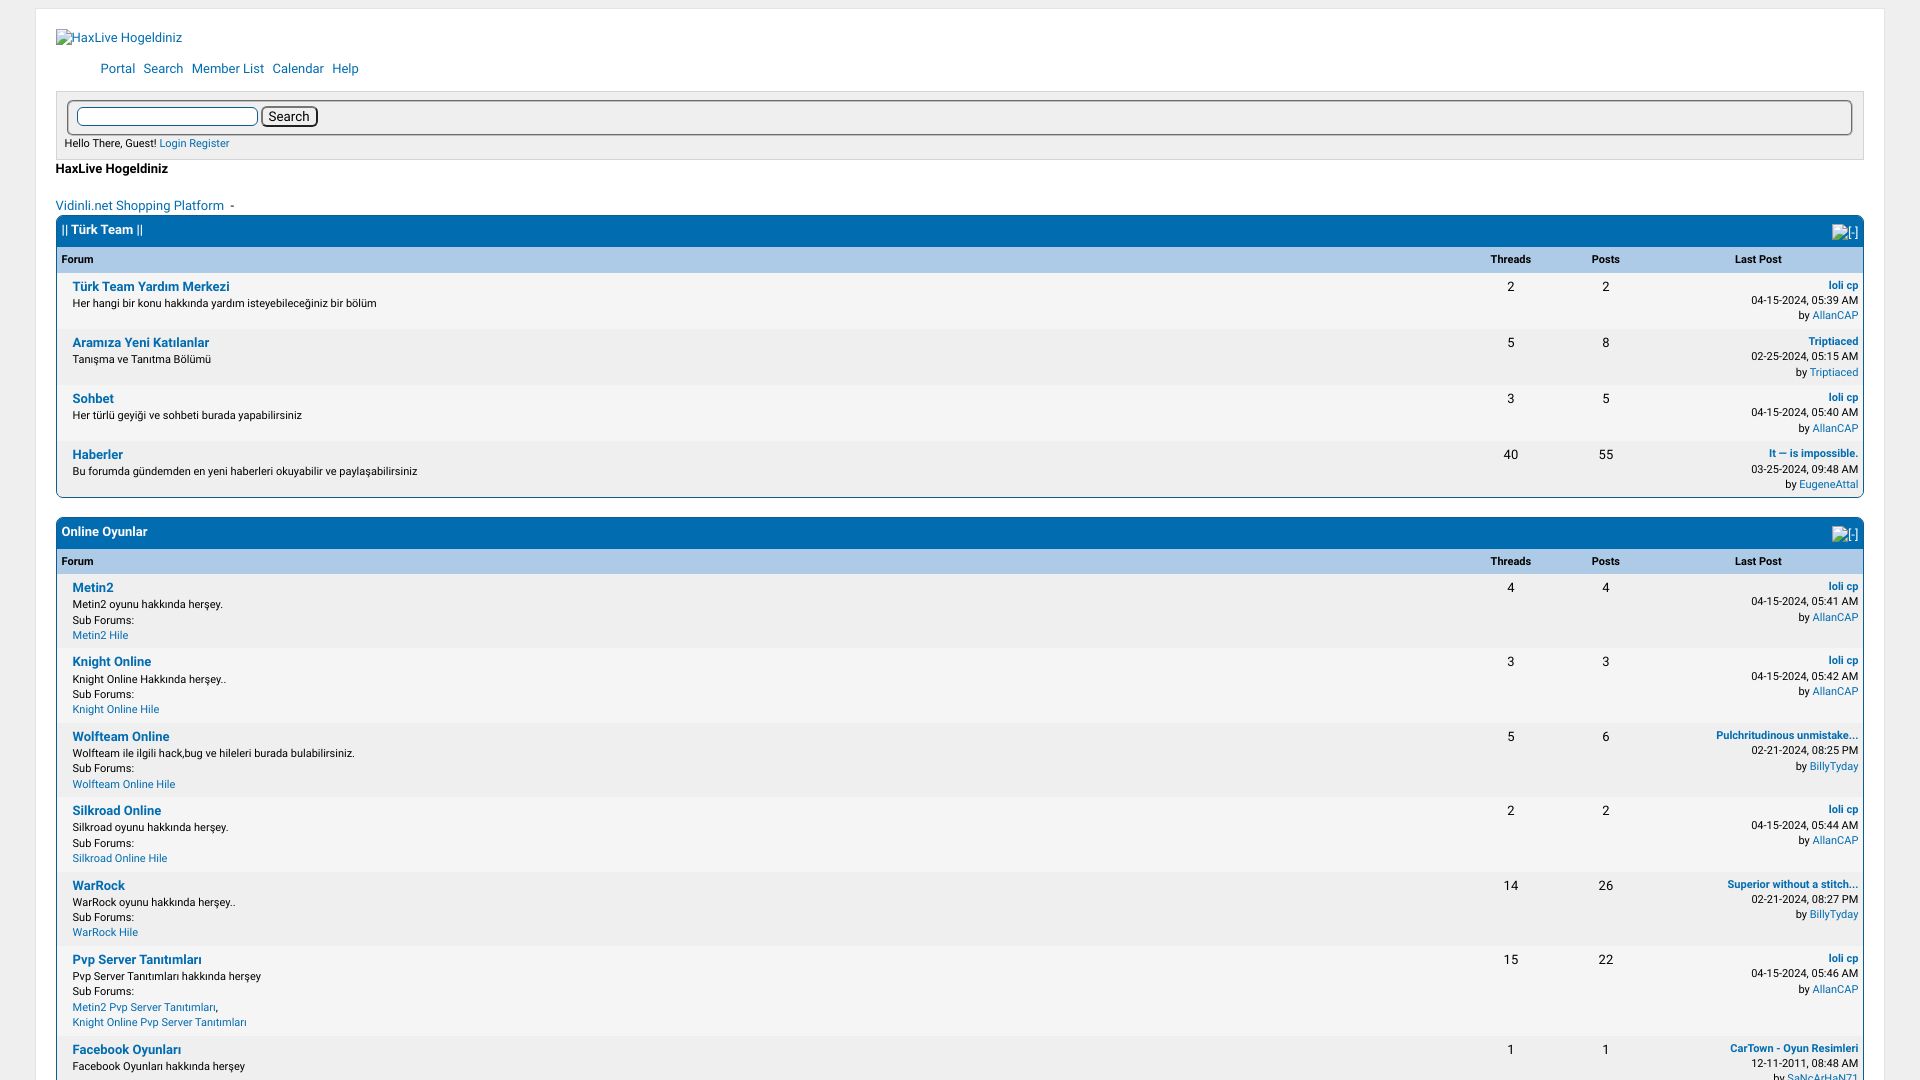Screen dimensions: 1920x1080
Task: Click the Calendar navigation icon
Action: point(298,69)
